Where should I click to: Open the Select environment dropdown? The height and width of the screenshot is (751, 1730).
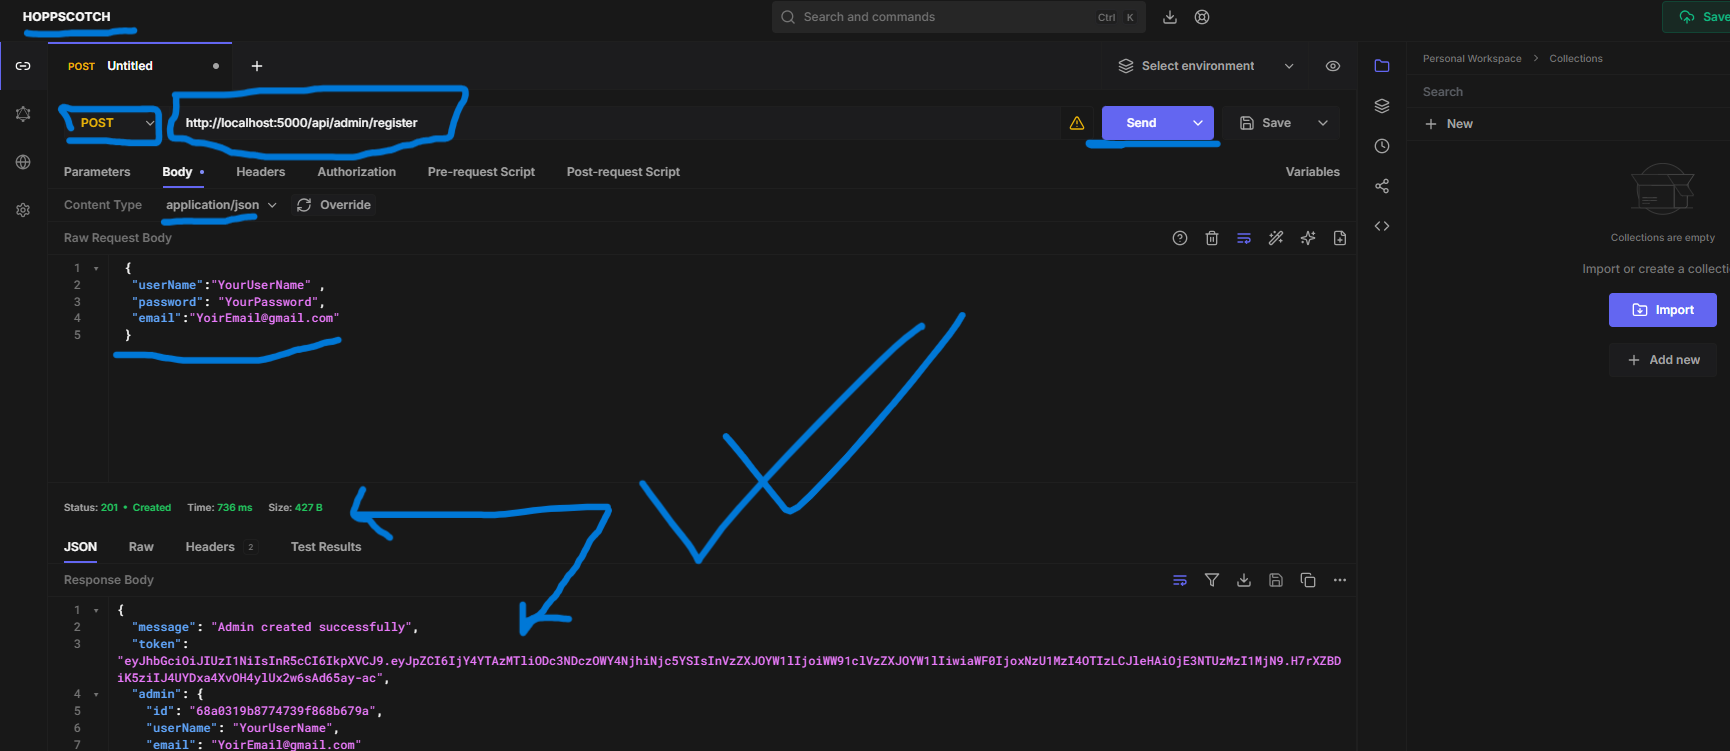click(1205, 66)
